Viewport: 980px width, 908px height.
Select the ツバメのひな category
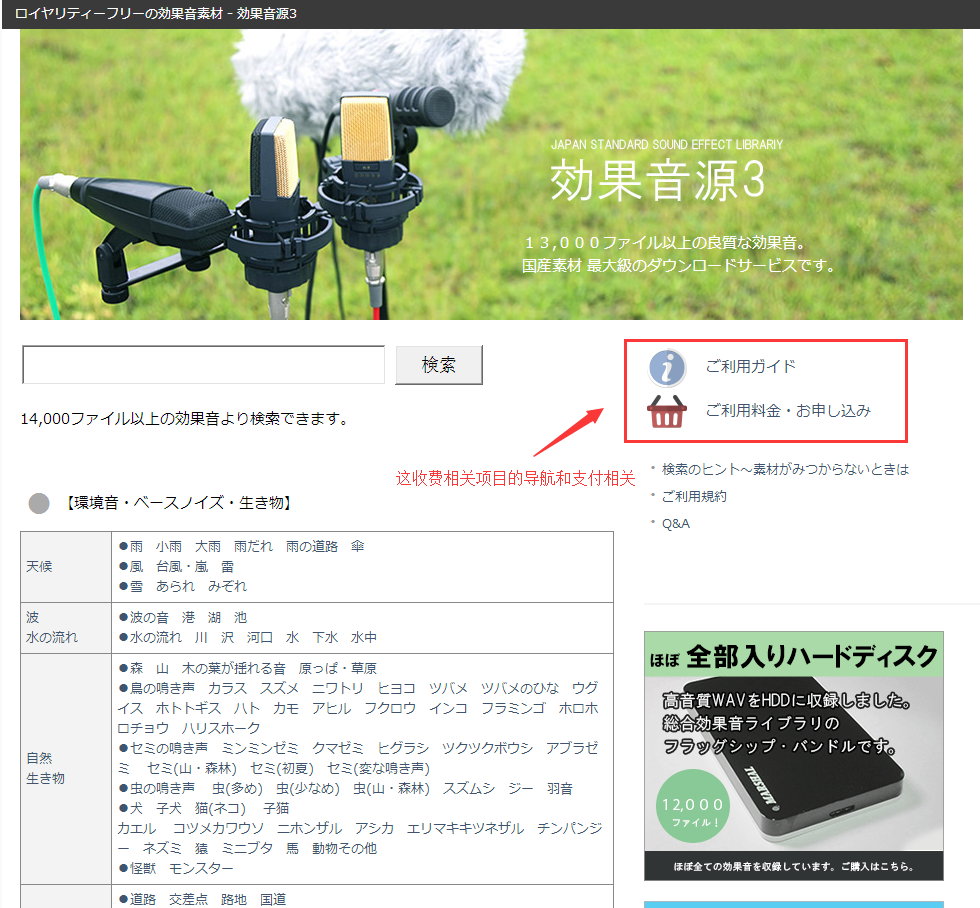coord(520,689)
